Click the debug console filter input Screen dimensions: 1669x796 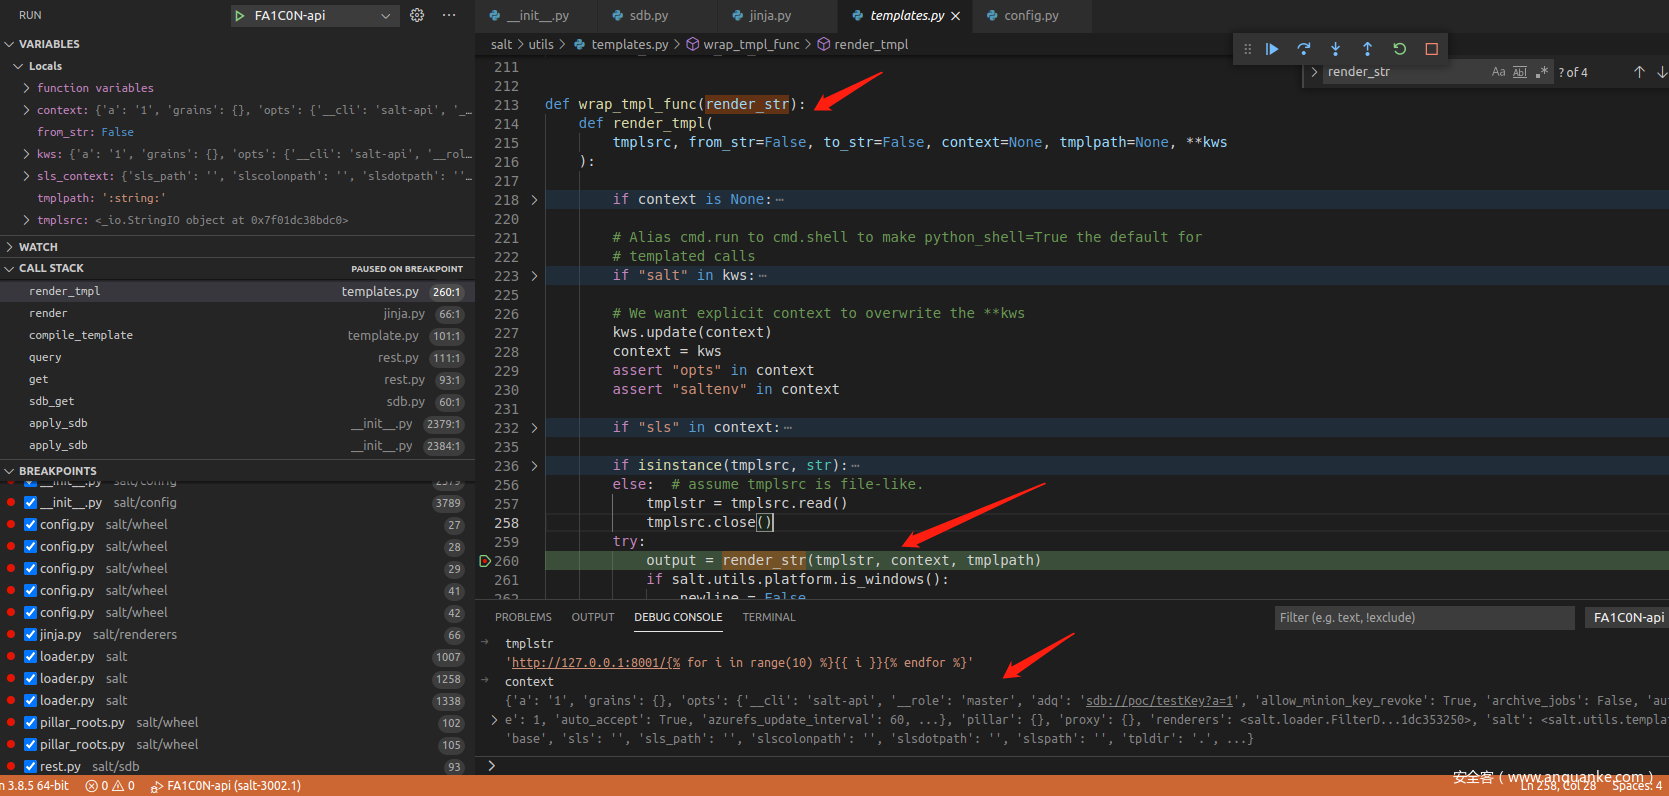(1423, 618)
